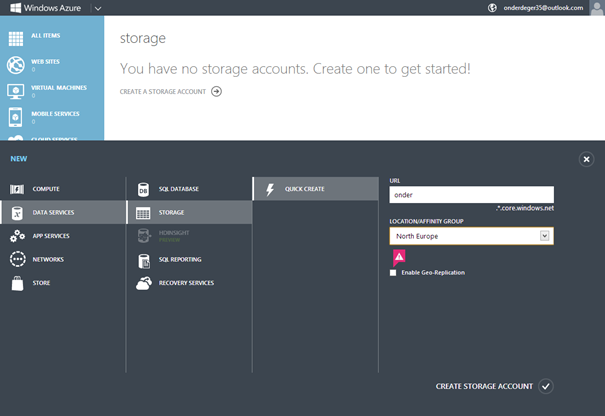605x416 pixels.
Task: Click the checkmark confirm icon
Action: point(546,386)
